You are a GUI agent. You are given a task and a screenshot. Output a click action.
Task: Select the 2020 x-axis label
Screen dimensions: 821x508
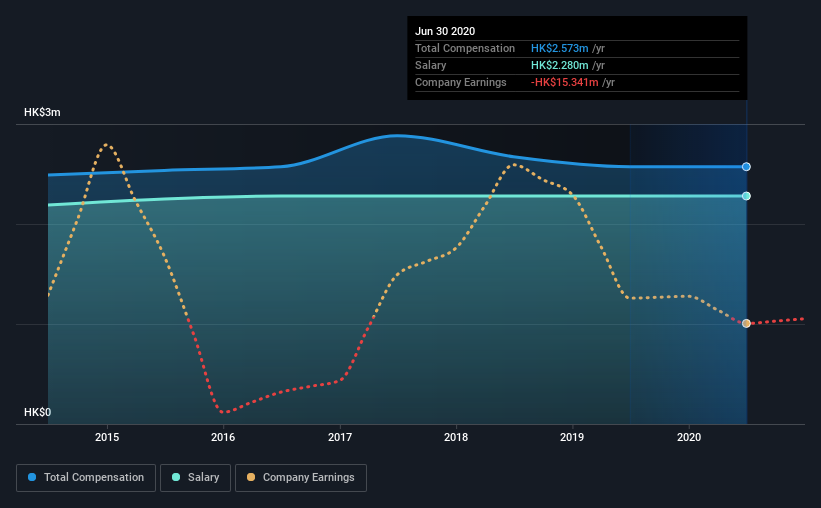(689, 437)
